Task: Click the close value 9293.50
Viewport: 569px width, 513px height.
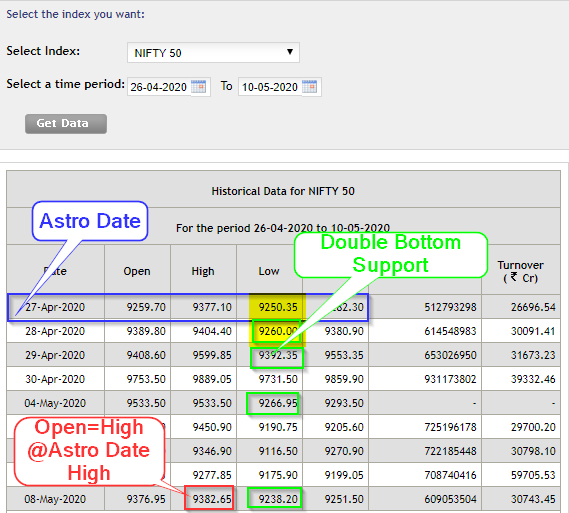Action: click(x=344, y=403)
